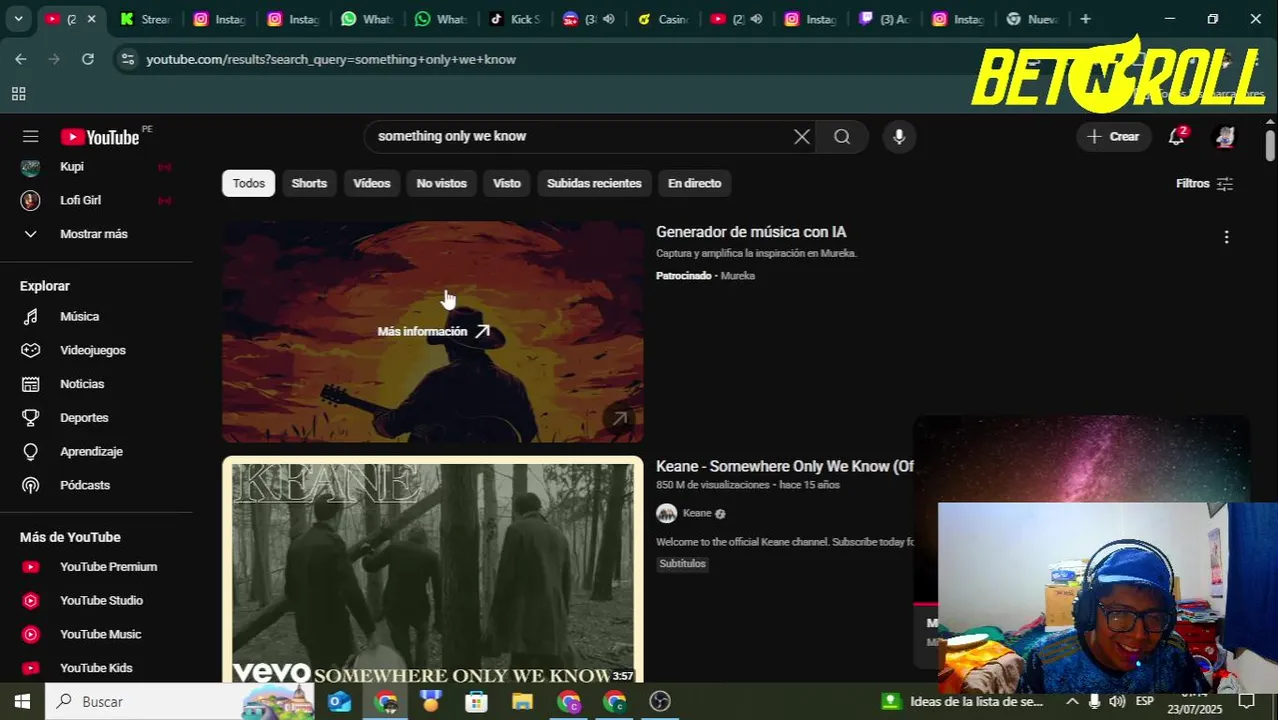Reload the page

pos(88,59)
